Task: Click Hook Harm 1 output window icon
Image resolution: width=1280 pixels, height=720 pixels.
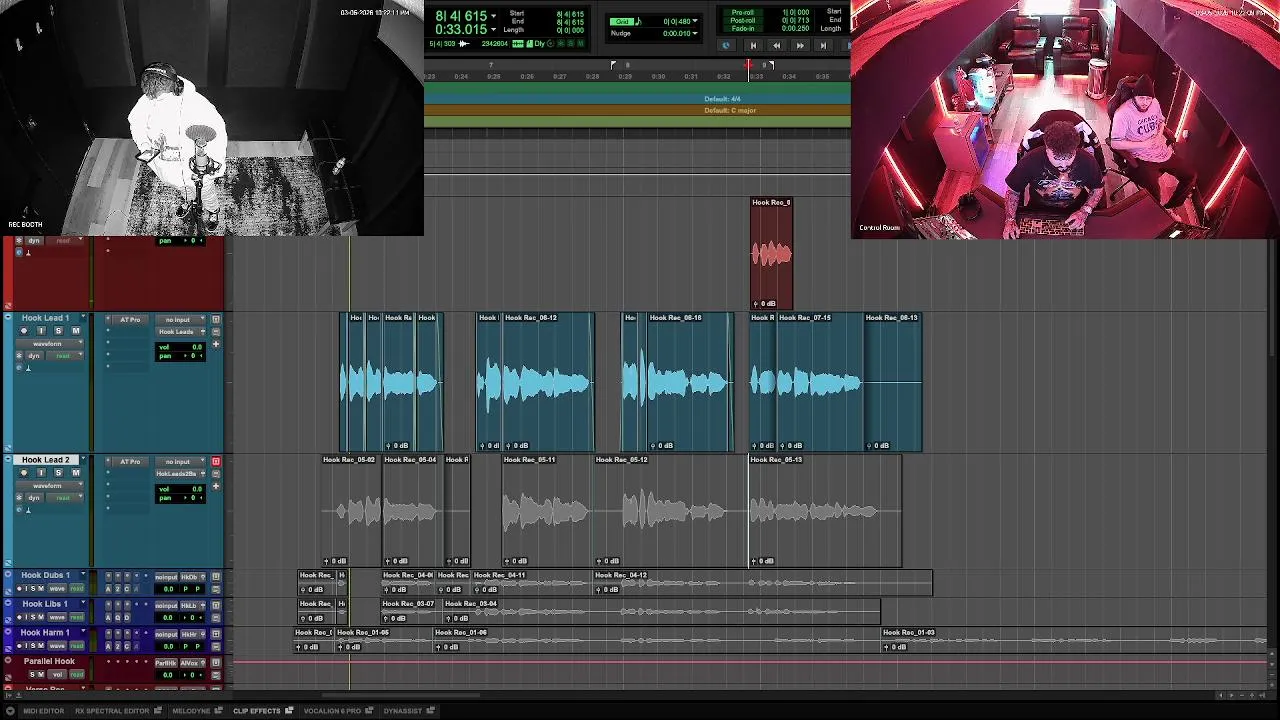Action: coord(215,634)
